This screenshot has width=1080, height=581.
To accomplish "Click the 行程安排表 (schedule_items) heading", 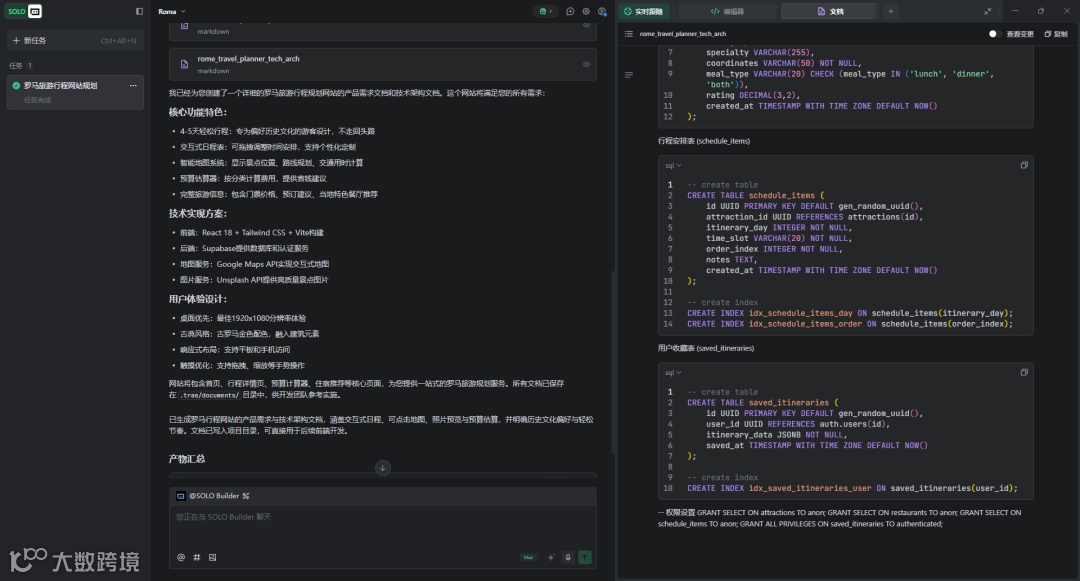I will pos(704,141).
